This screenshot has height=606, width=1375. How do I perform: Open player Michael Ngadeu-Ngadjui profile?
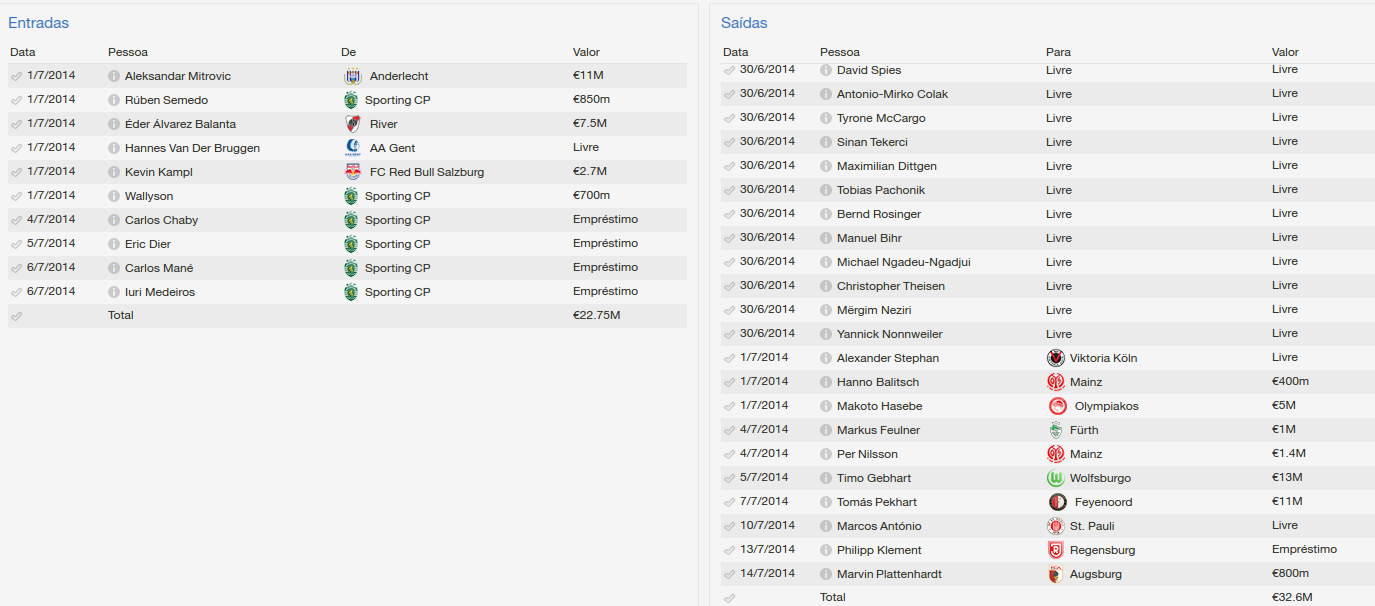[904, 262]
